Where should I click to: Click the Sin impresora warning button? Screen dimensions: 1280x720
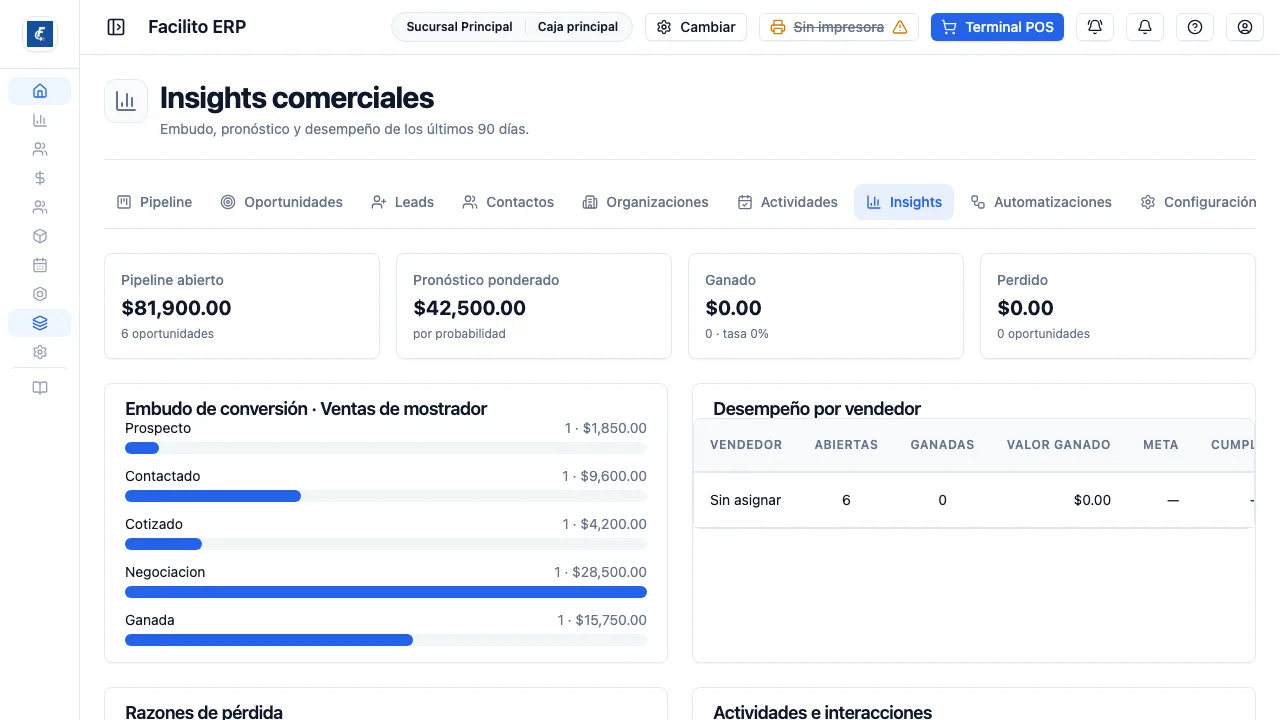tap(839, 27)
